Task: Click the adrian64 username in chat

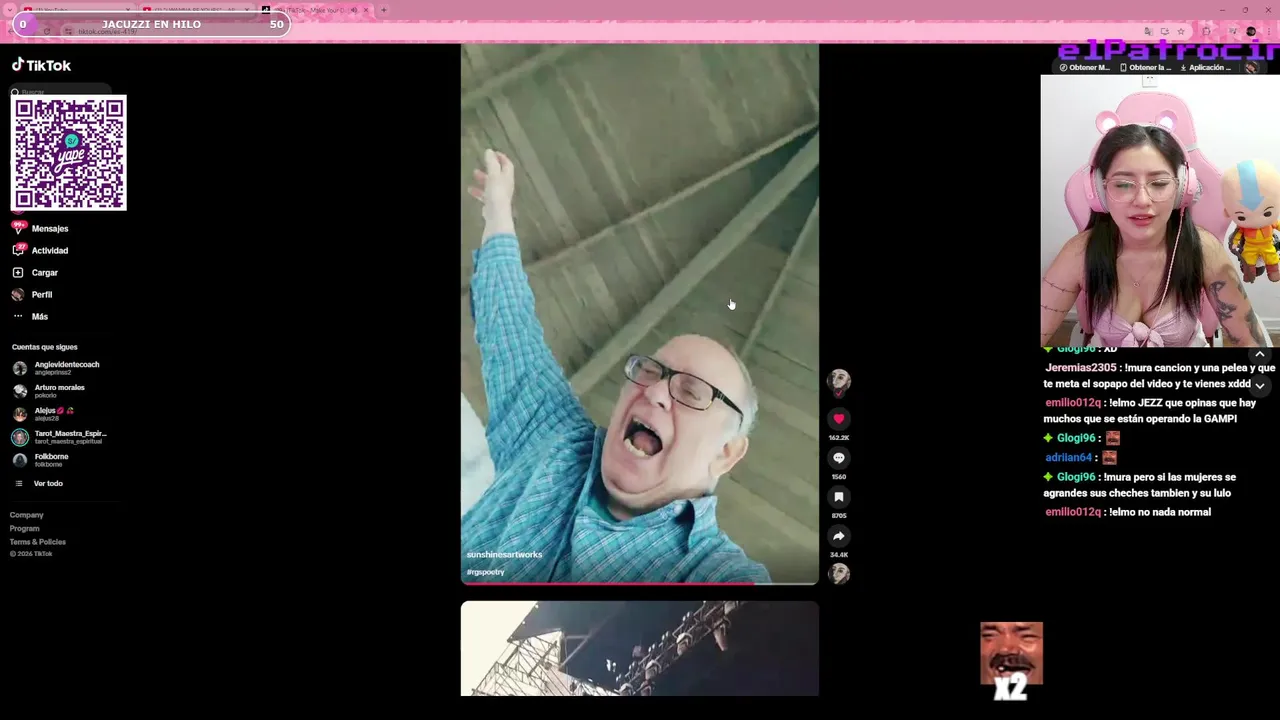Action: [1068, 458]
